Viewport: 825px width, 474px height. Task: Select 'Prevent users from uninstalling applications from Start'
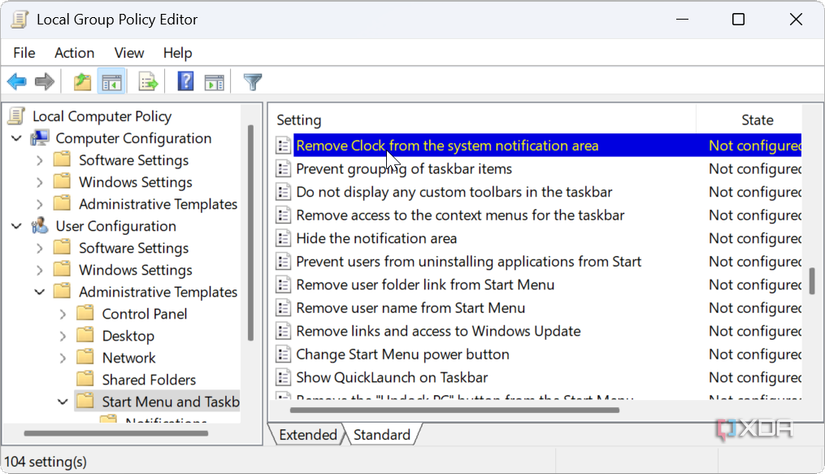click(x=469, y=261)
